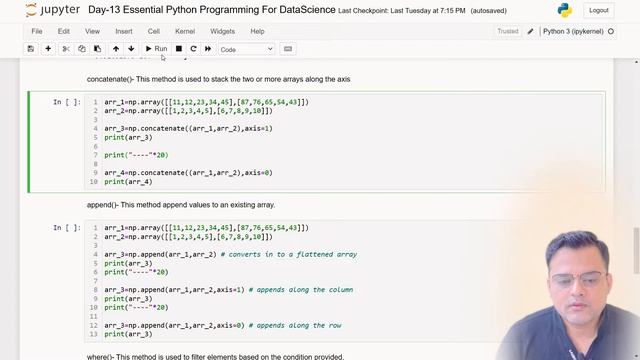Click the where() description text
The image size is (640, 360).
pos(215,356)
